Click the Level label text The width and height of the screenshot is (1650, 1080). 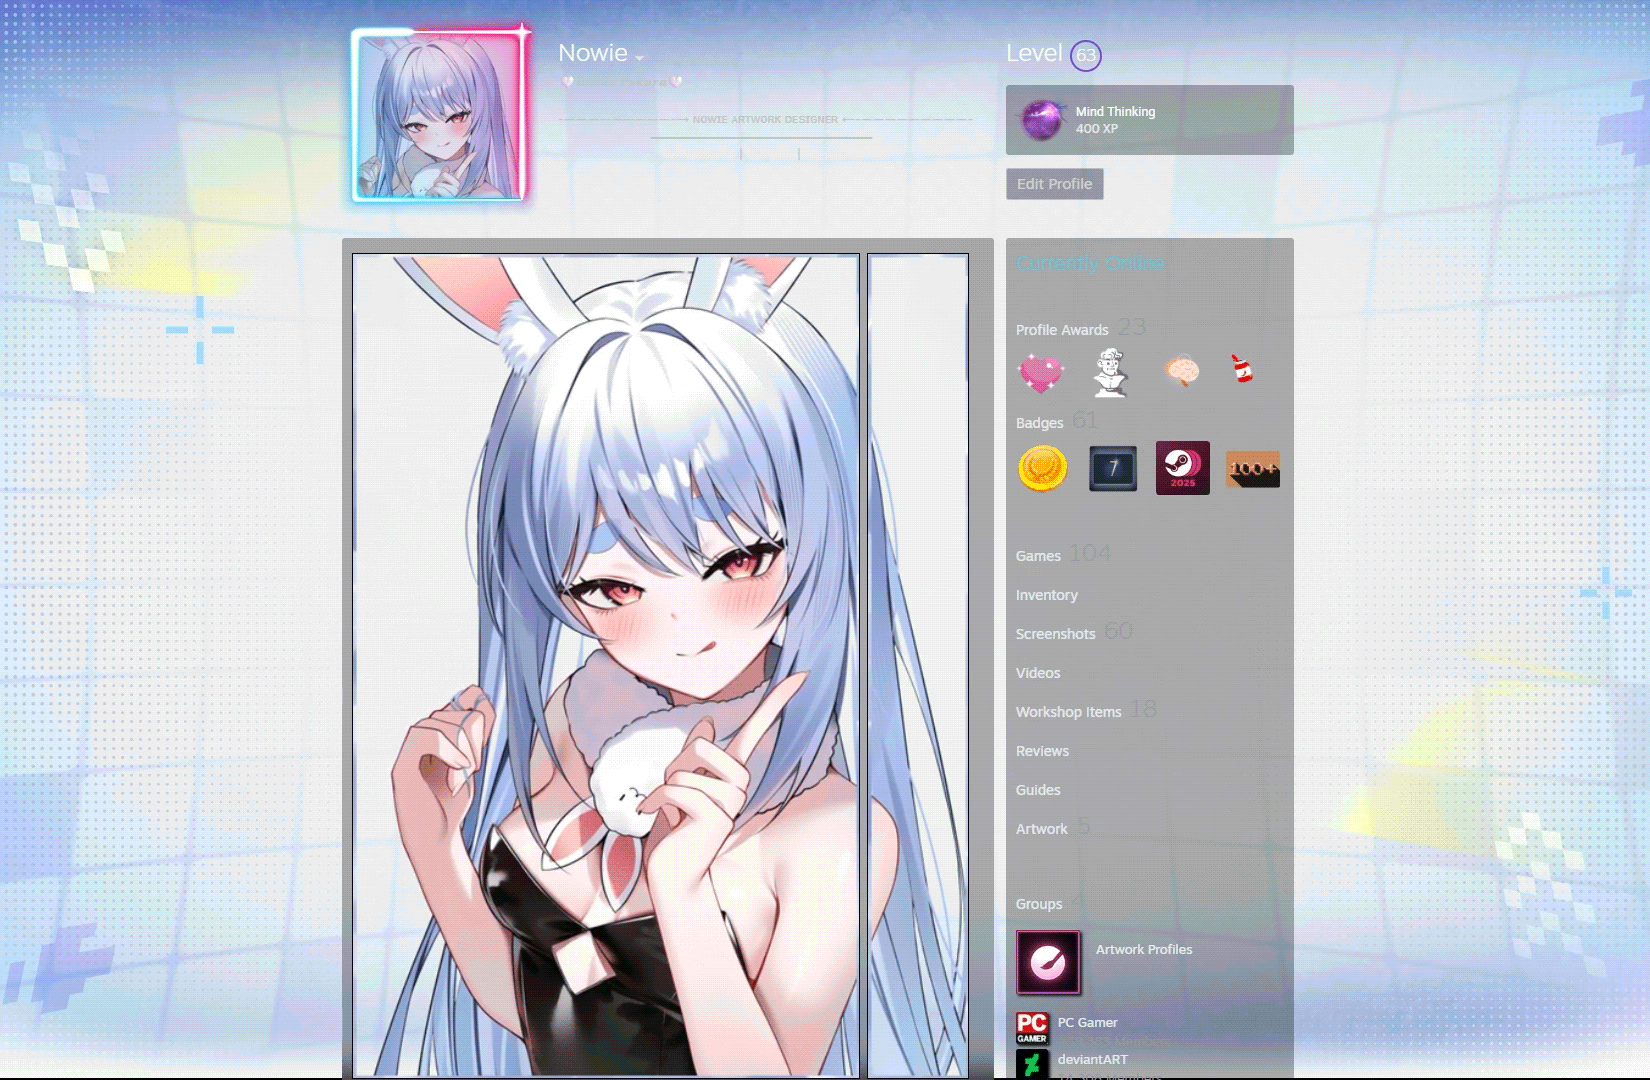pyautogui.click(x=1034, y=53)
